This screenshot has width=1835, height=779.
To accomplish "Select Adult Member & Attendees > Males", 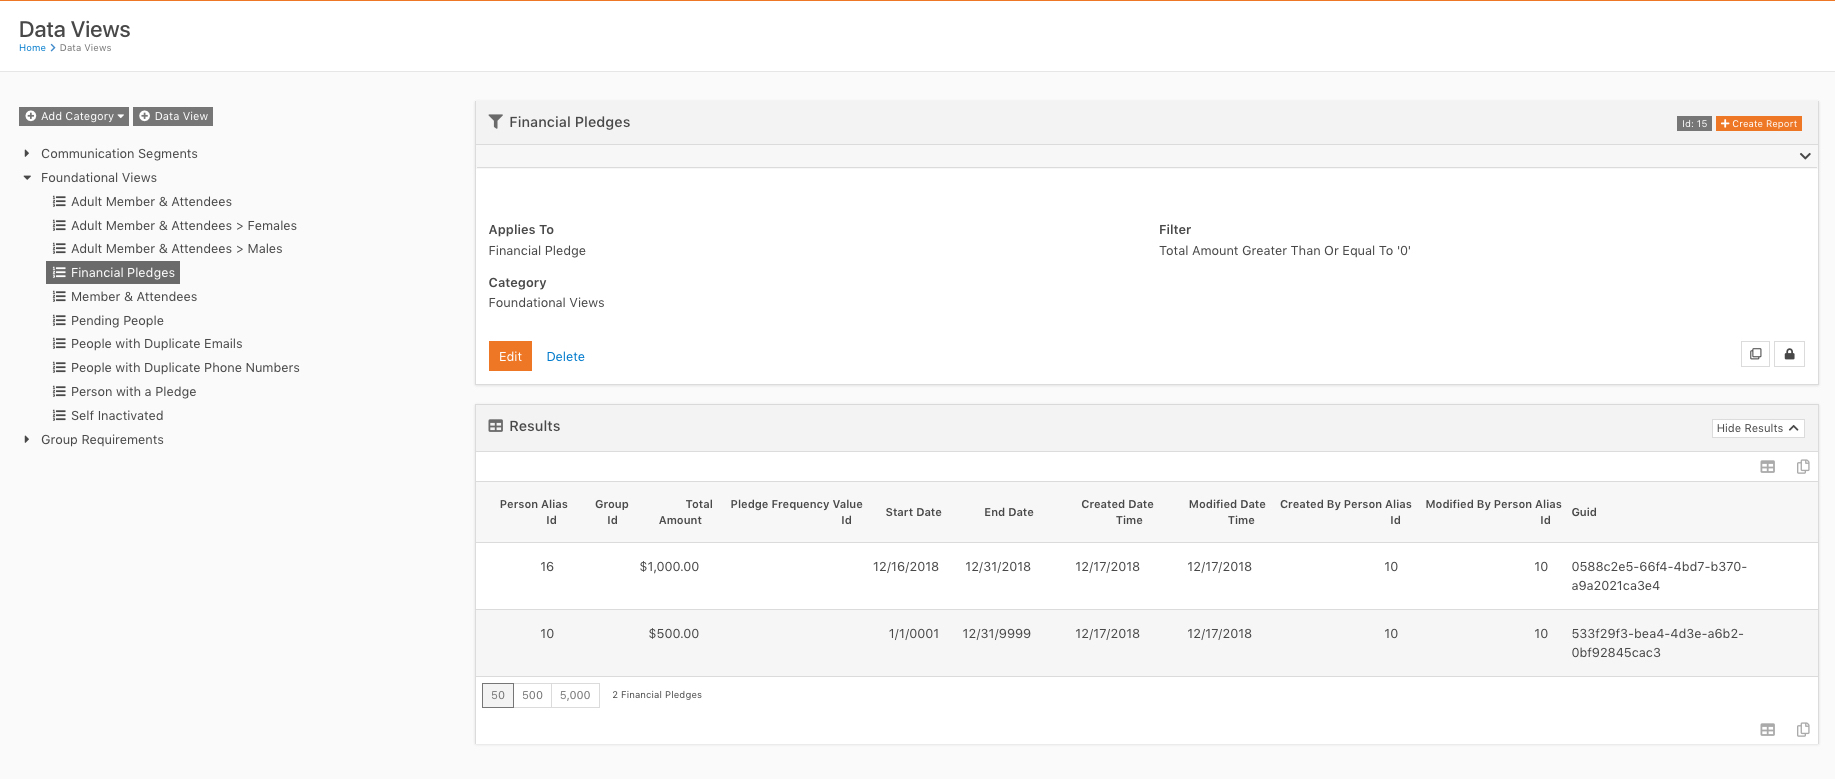I will (x=176, y=248).
